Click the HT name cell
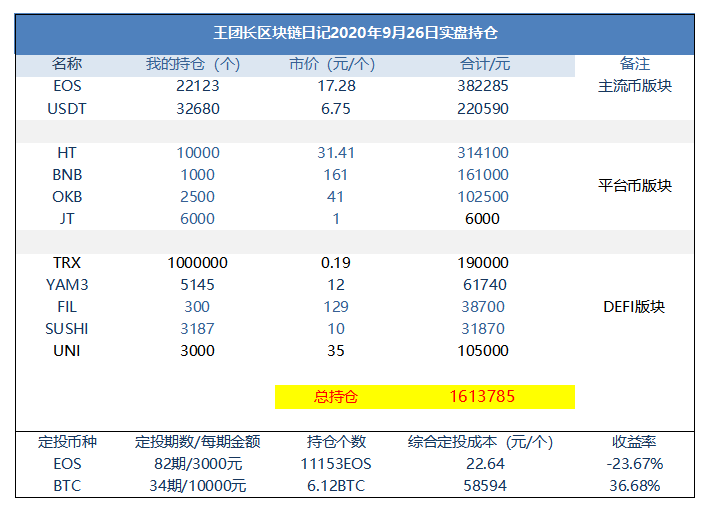 [x=67, y=153]
